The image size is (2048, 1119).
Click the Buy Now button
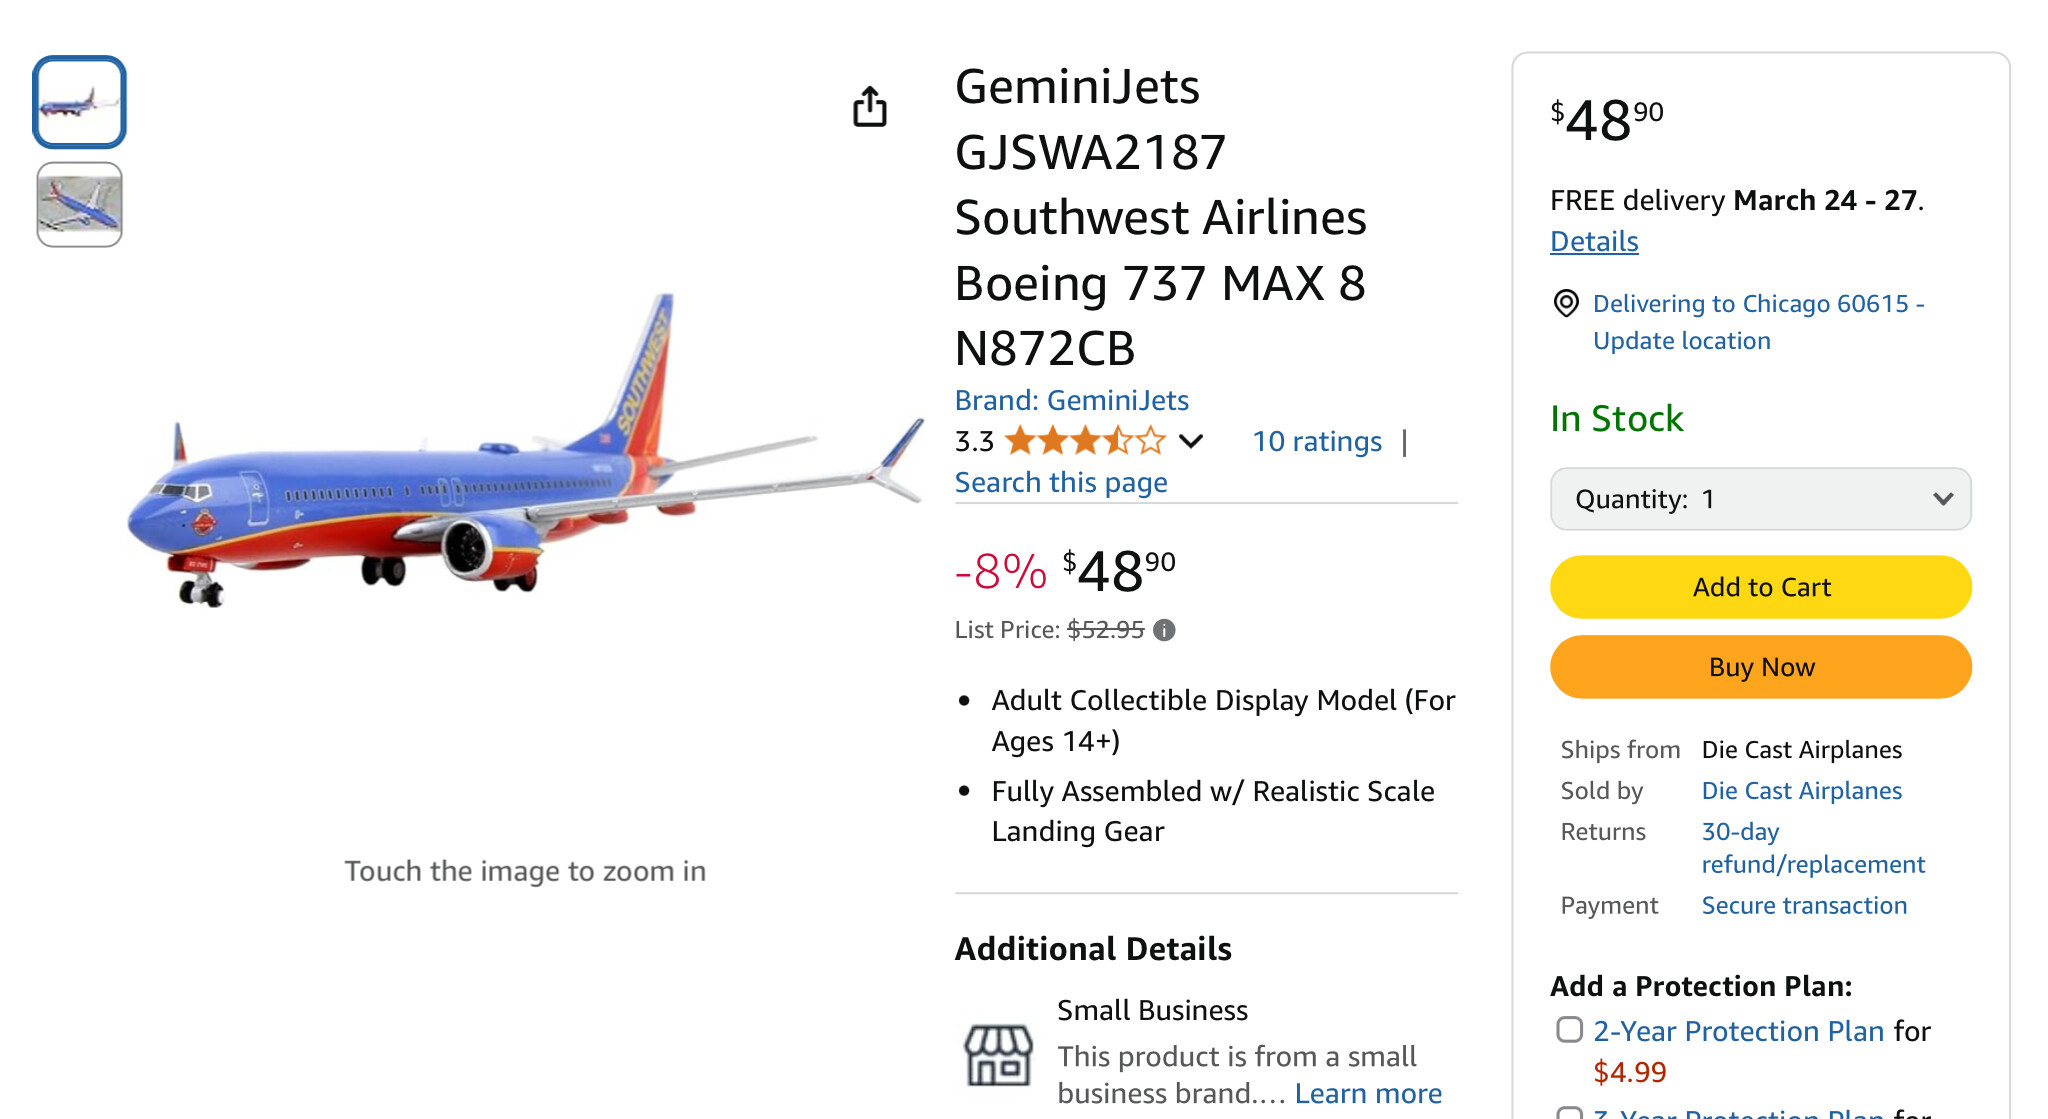point(1760,667)
